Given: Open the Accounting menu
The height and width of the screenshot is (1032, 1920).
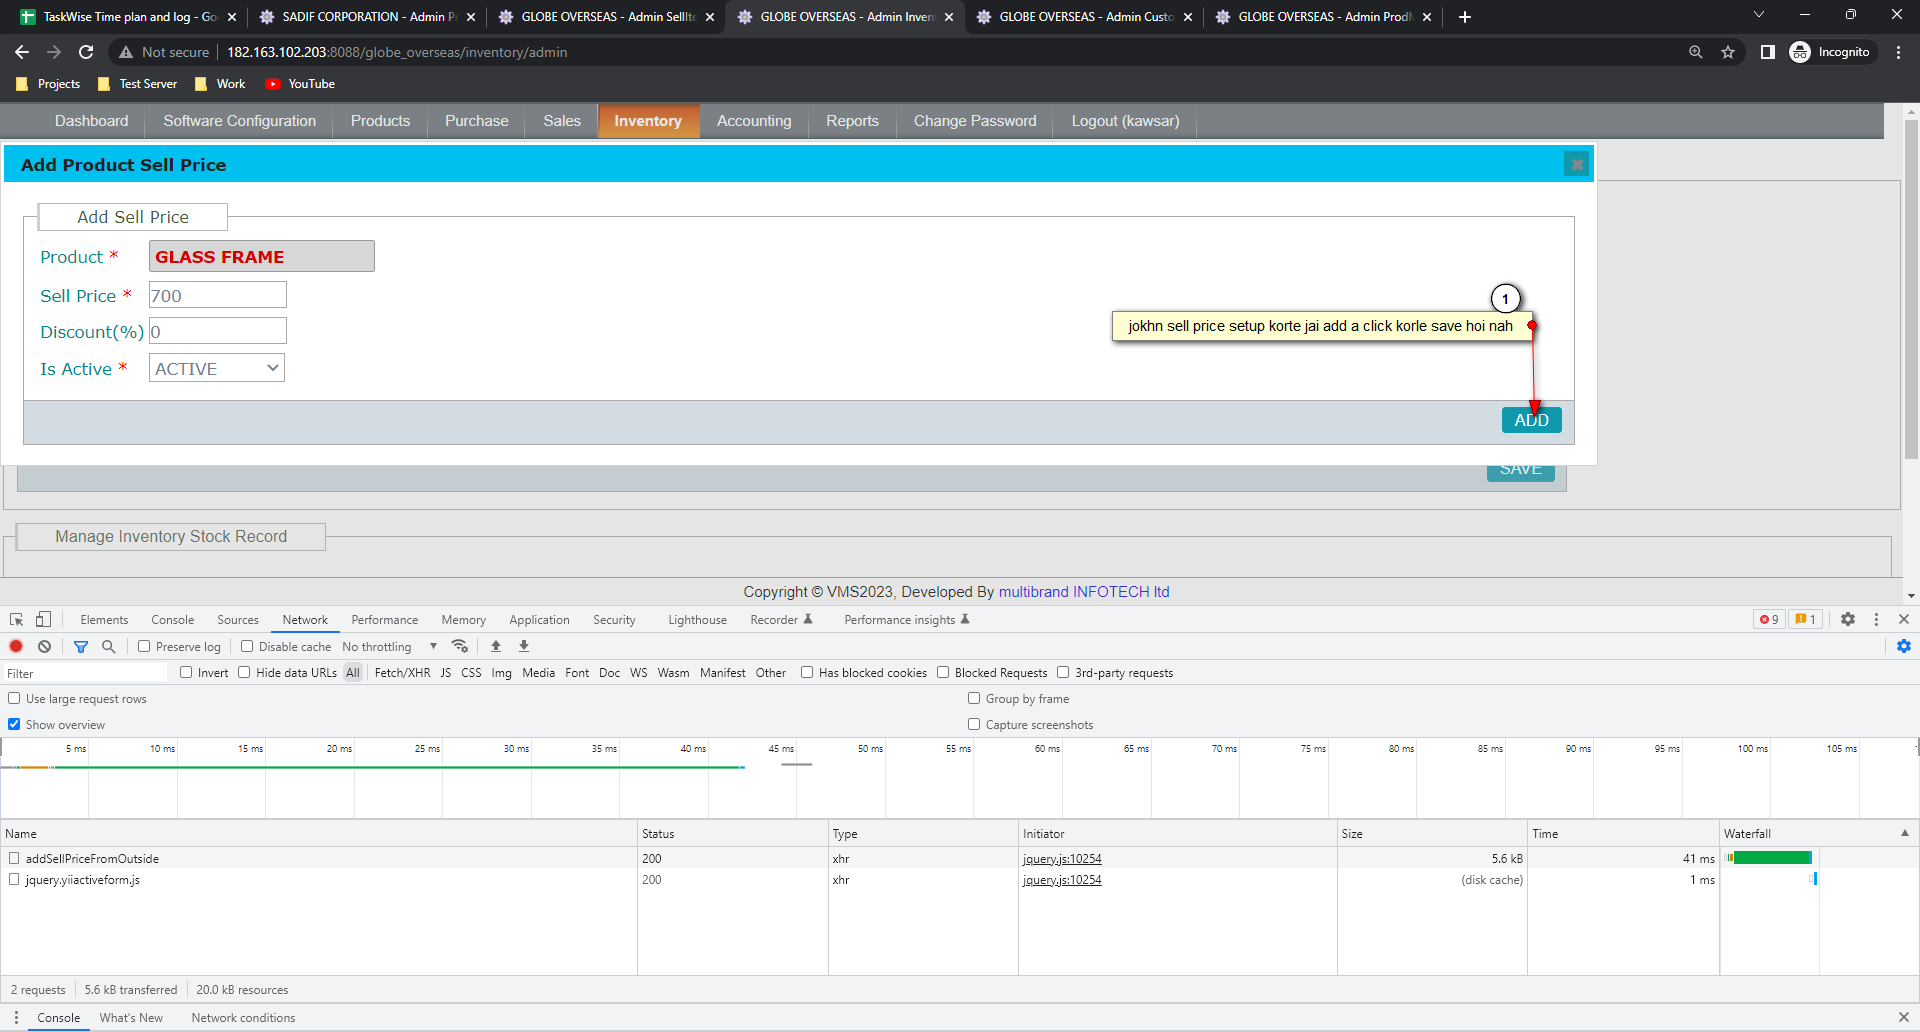Looking at the screenshot, I should (x=753, y=121).
